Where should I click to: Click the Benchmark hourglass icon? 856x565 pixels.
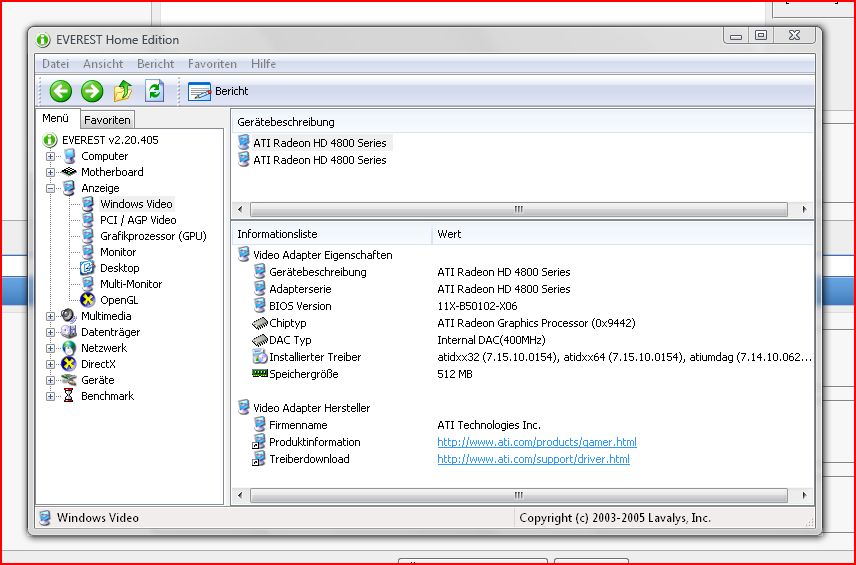coord(69,395)
